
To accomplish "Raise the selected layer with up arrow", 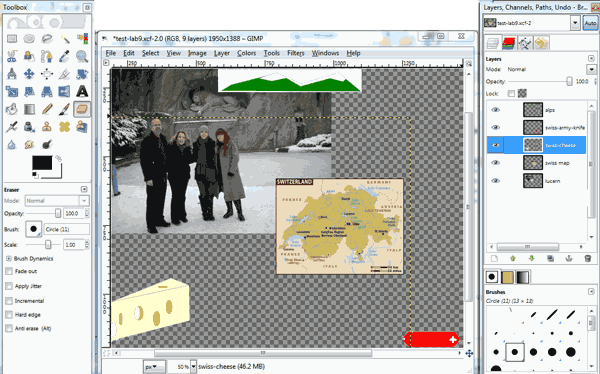I will pyautogui.click(x=513, y=259).
